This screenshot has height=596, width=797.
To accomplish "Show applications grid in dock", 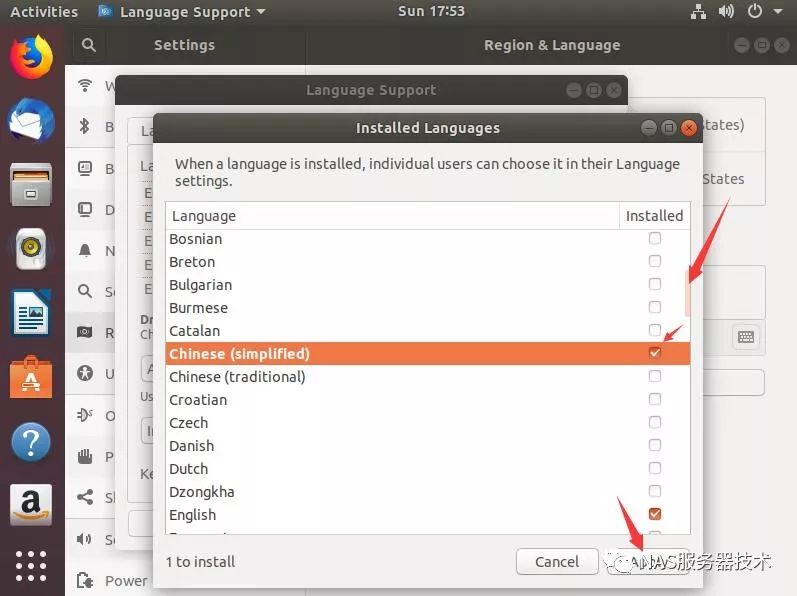I will coord(31,566).
